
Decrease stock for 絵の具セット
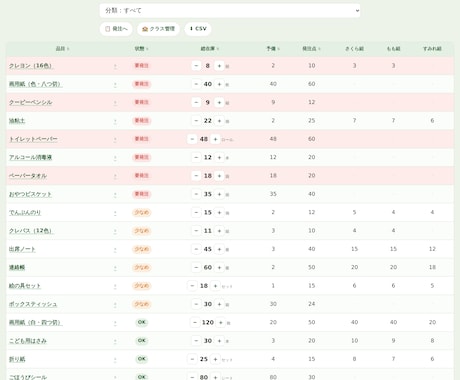[192, 286]
